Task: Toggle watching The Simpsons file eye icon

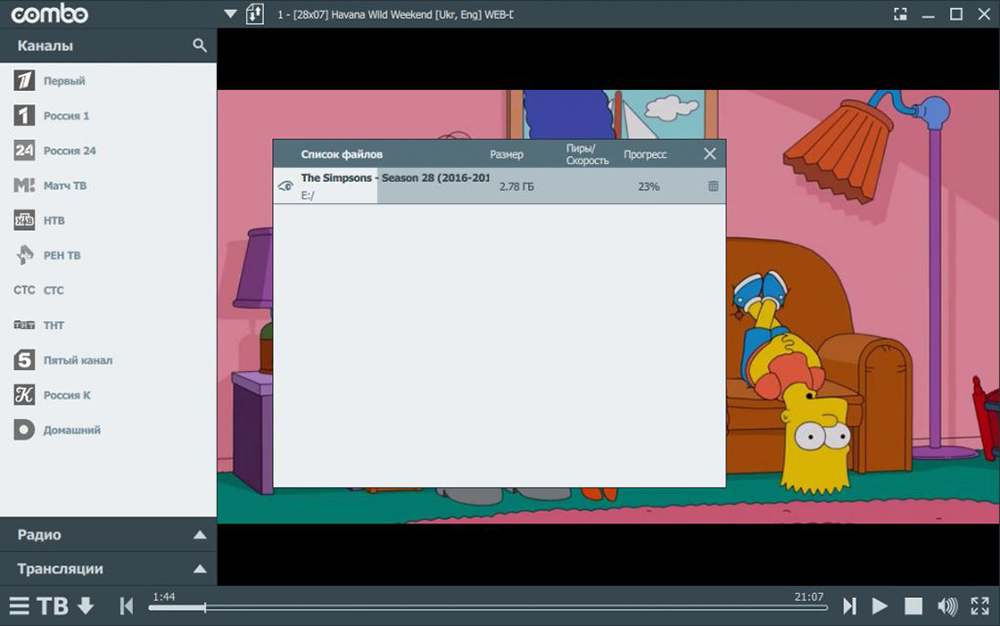Action: point(286,186)
